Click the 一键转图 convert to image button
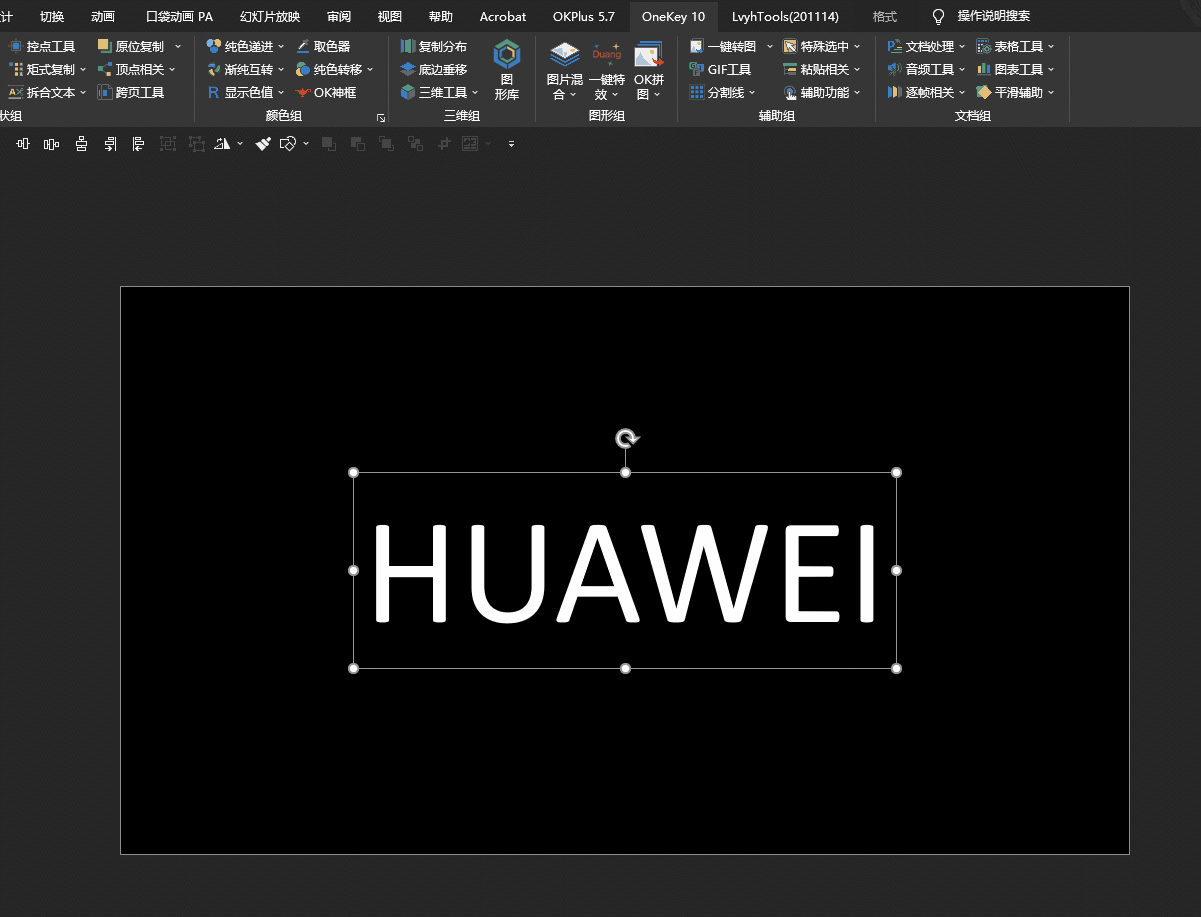1201x917 pixels. pos(723,46)
